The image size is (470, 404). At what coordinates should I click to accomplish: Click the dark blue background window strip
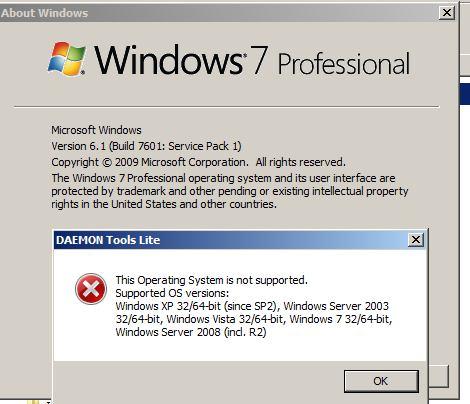465,94
